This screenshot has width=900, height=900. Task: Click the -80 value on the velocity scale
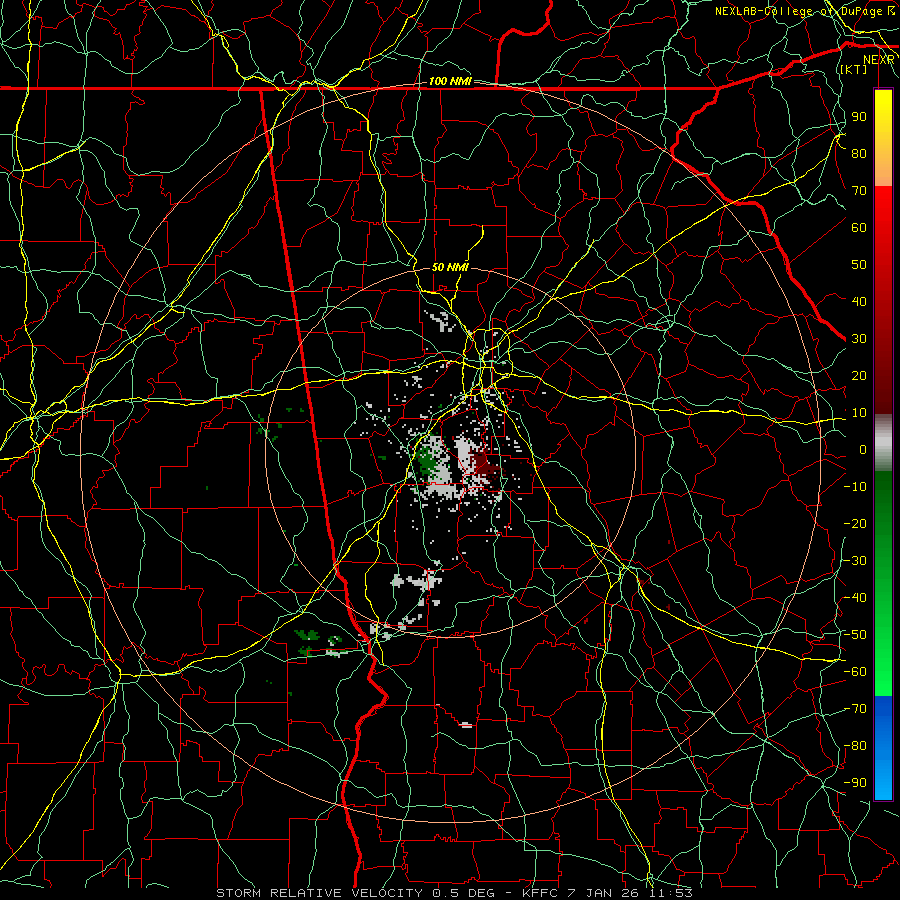(855, 746)
